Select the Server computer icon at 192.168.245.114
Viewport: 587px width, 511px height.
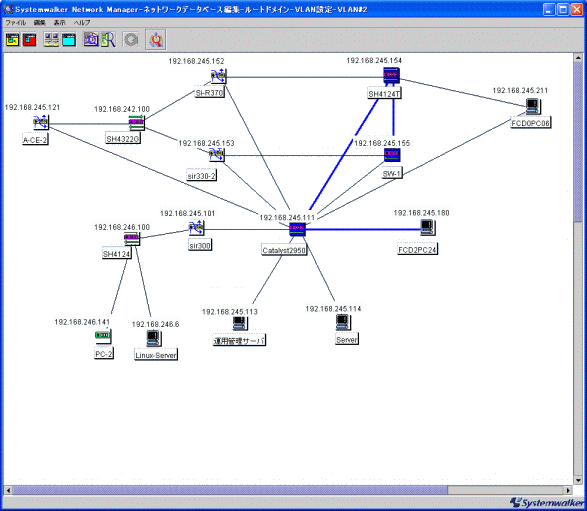pos(343,322)
